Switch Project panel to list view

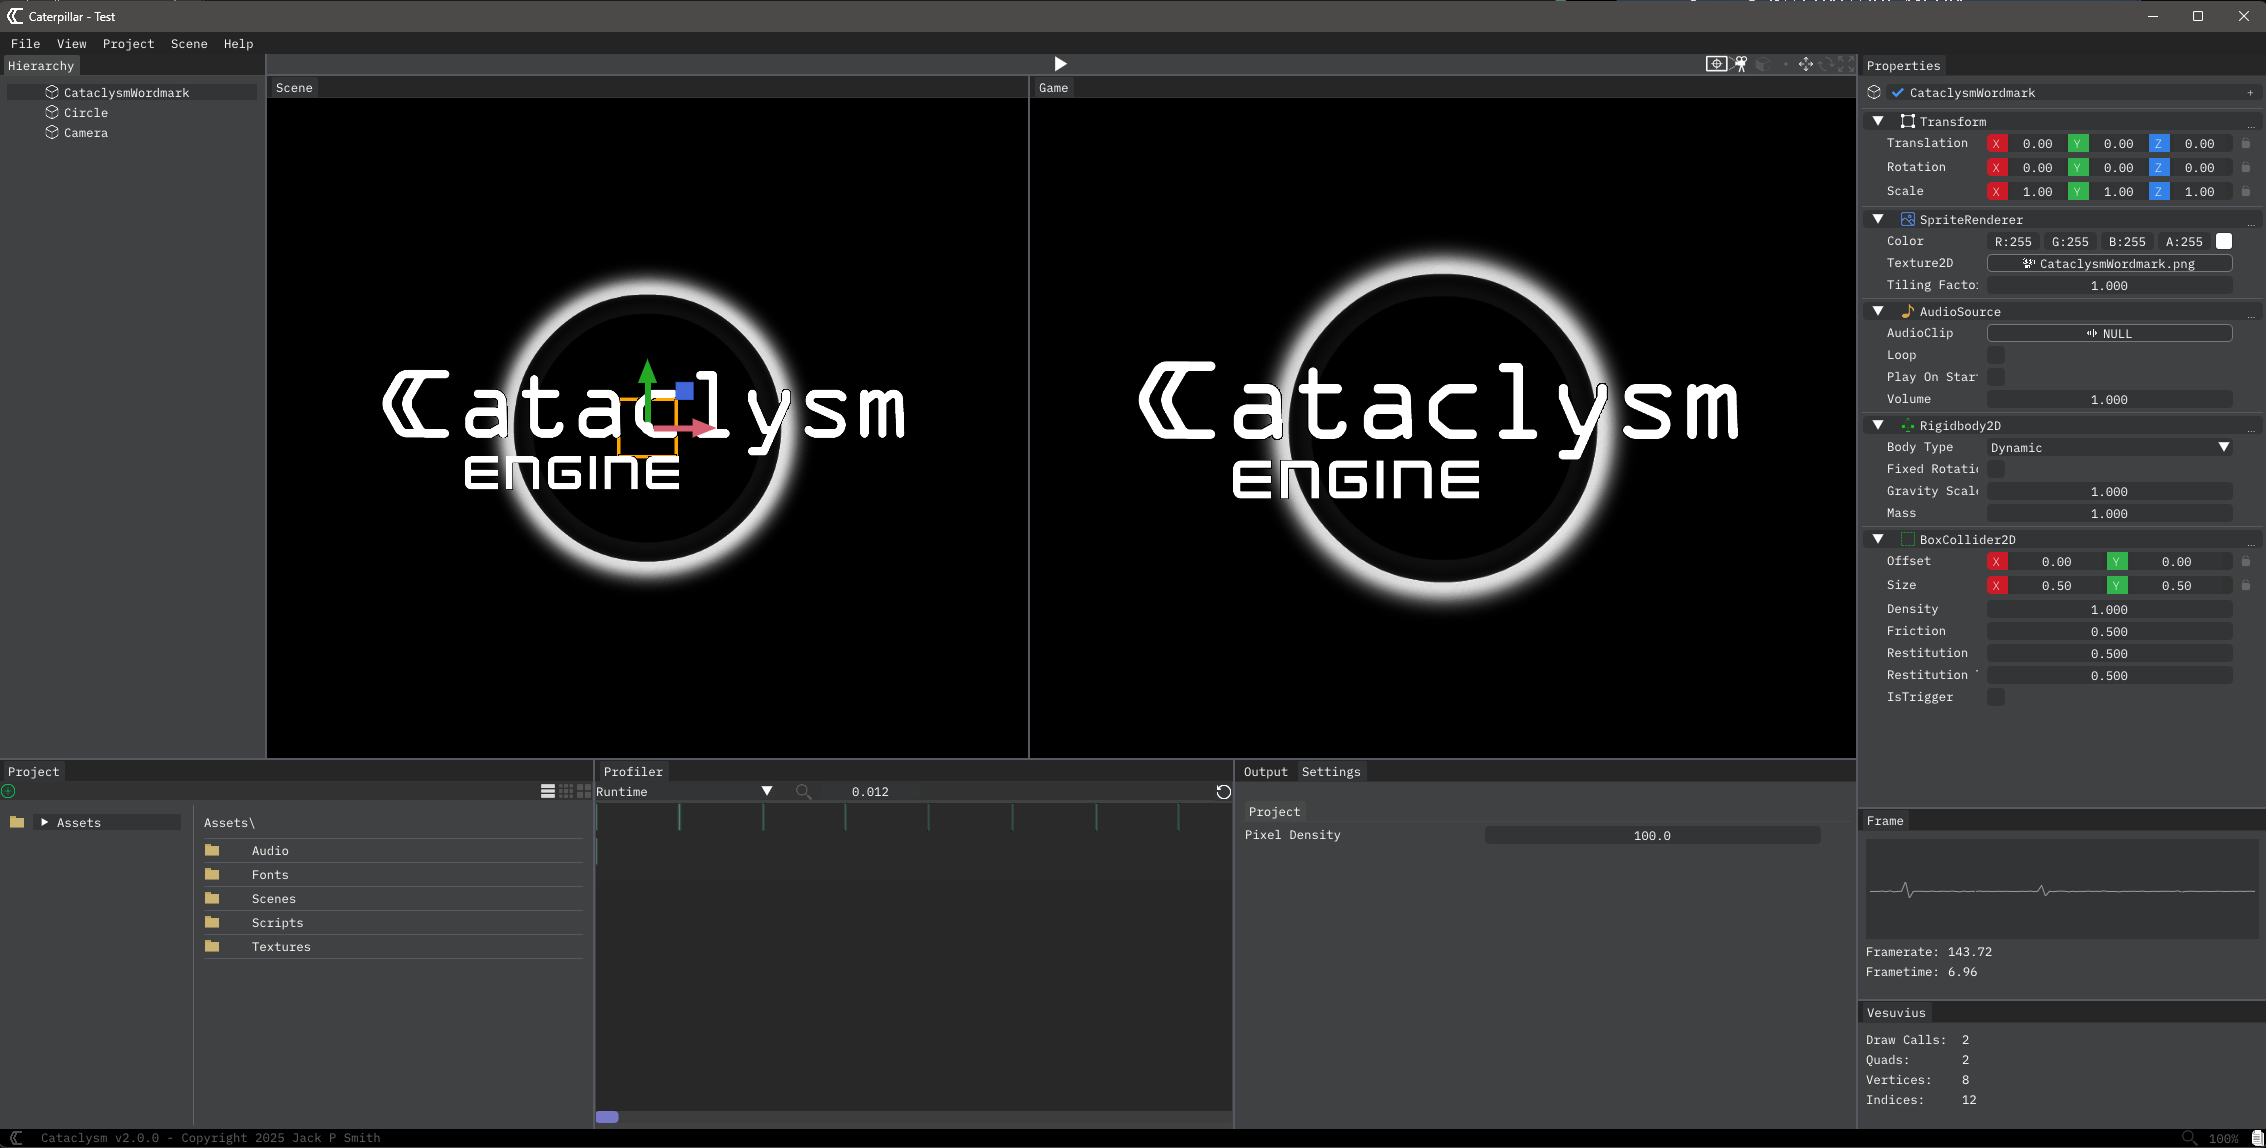pyautogui.click(x=548, y=791)
